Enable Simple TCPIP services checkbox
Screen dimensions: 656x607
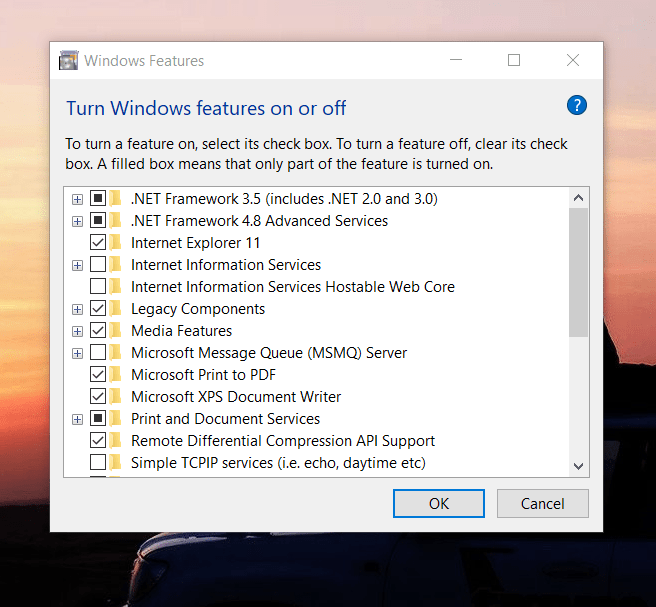98,463
